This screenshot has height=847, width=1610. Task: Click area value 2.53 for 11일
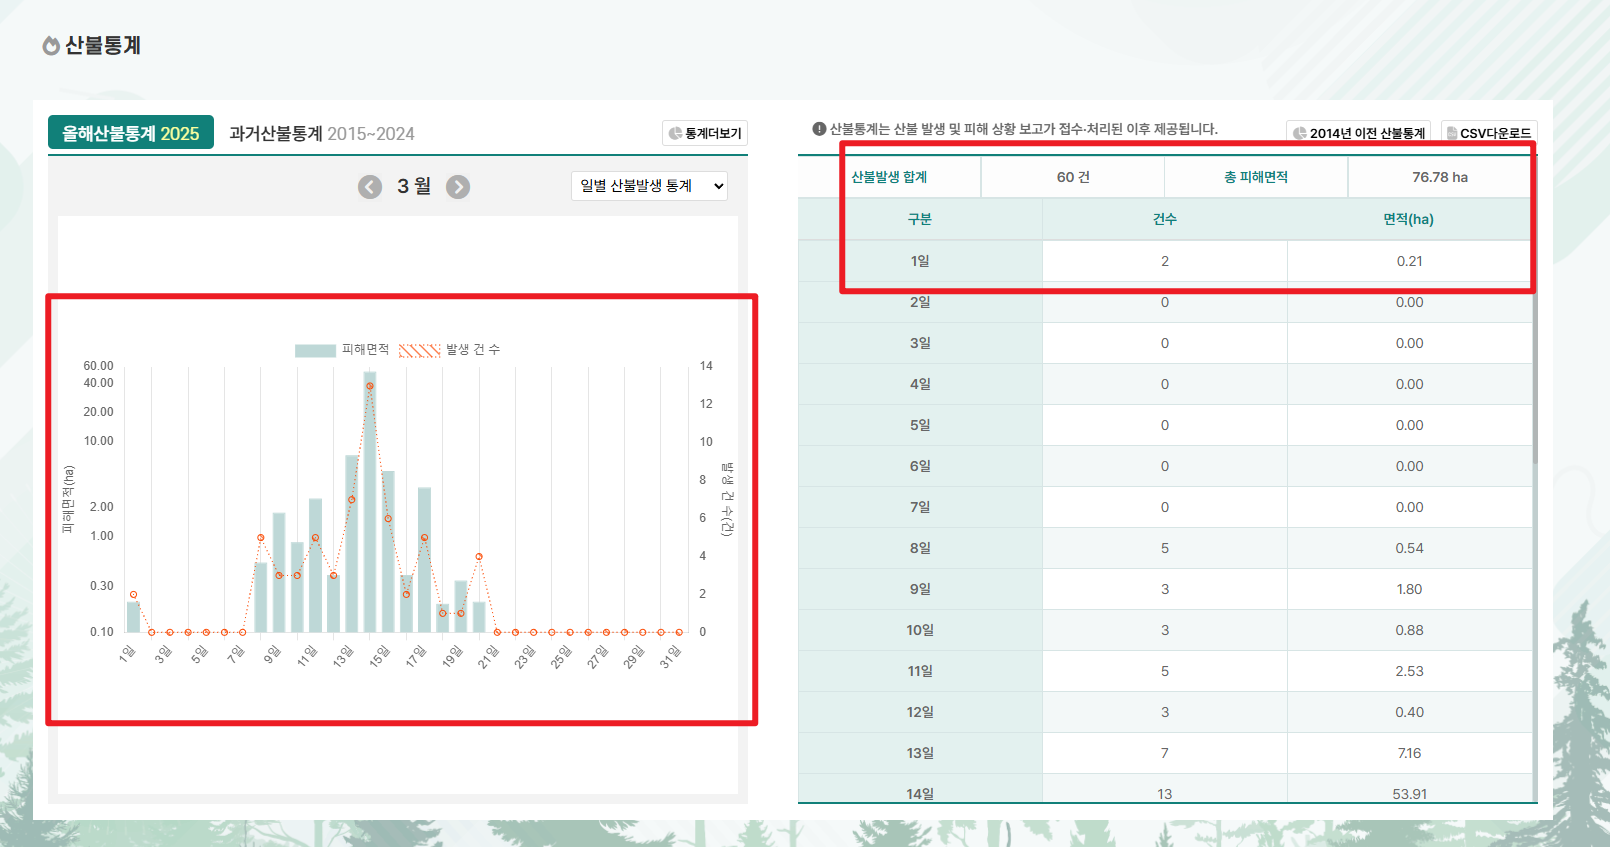tap(1409, 671)
